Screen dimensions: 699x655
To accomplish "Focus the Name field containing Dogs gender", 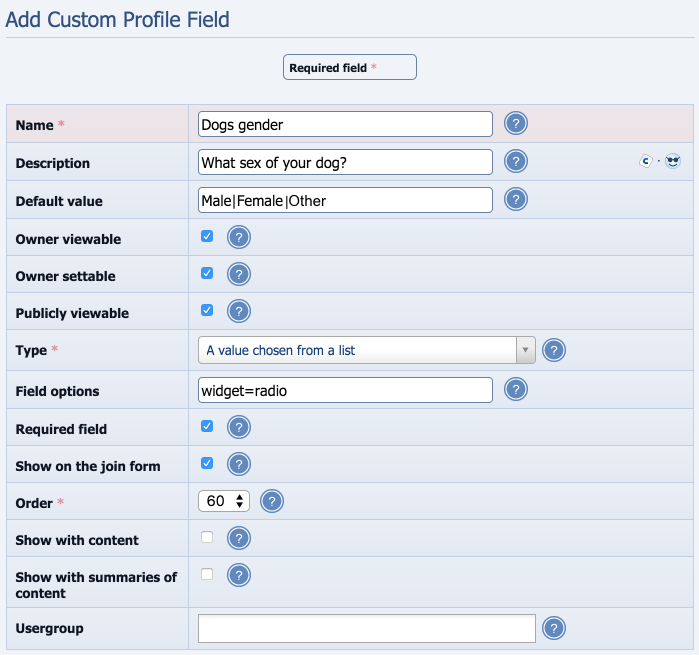I will pyautogui.click(x=345, y=124).
